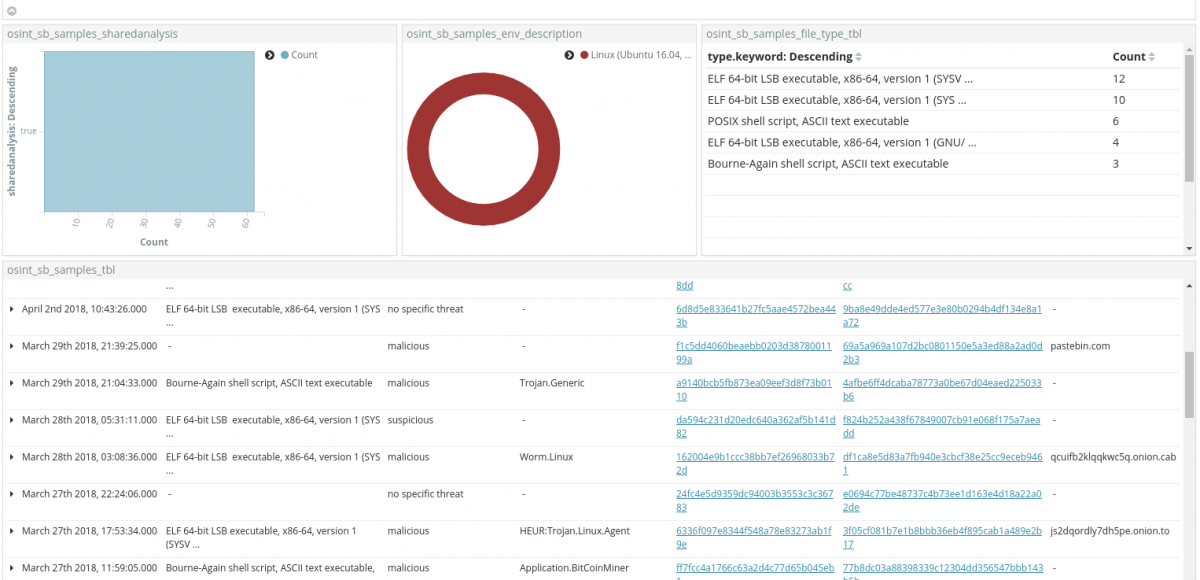Toggle the legend of the sharedanalysis chart
This screenshot has width=1200, height=580.
coord(270,55)
